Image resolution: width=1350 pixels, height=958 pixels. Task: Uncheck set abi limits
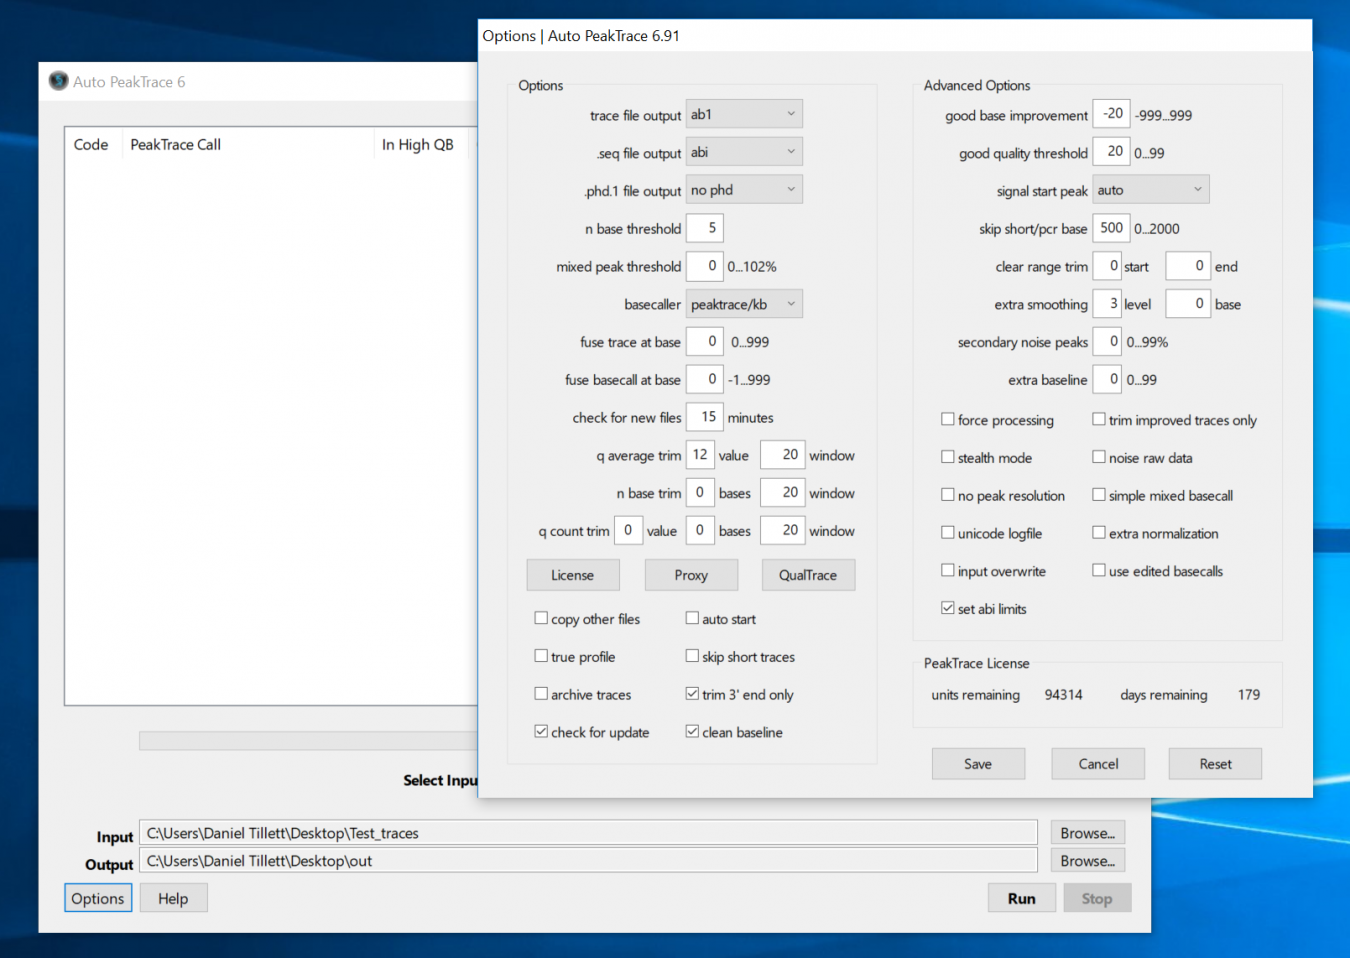[x=948, y=608]
